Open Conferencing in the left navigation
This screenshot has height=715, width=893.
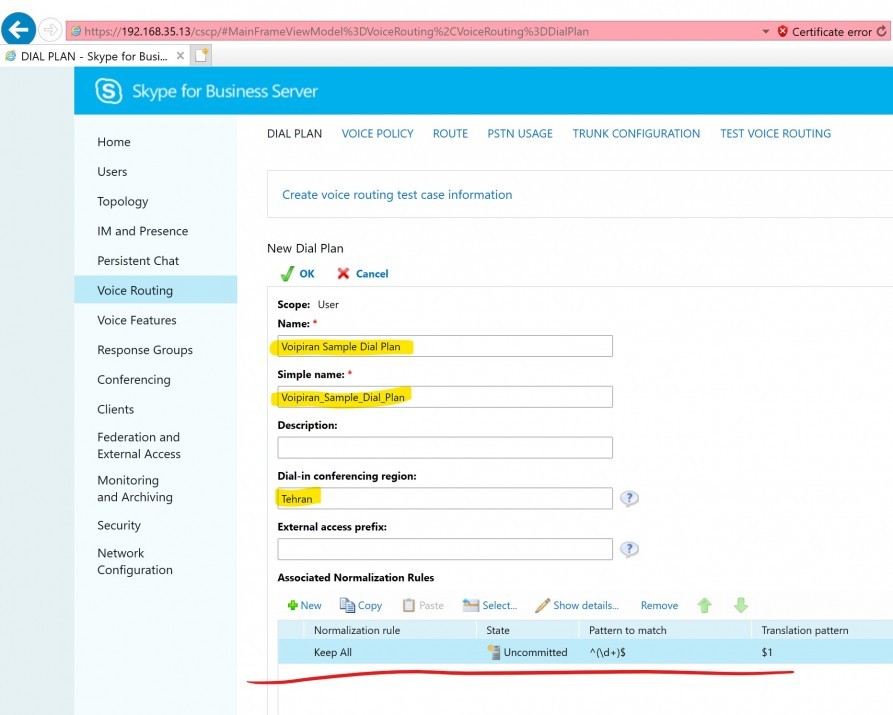[134, 379]
